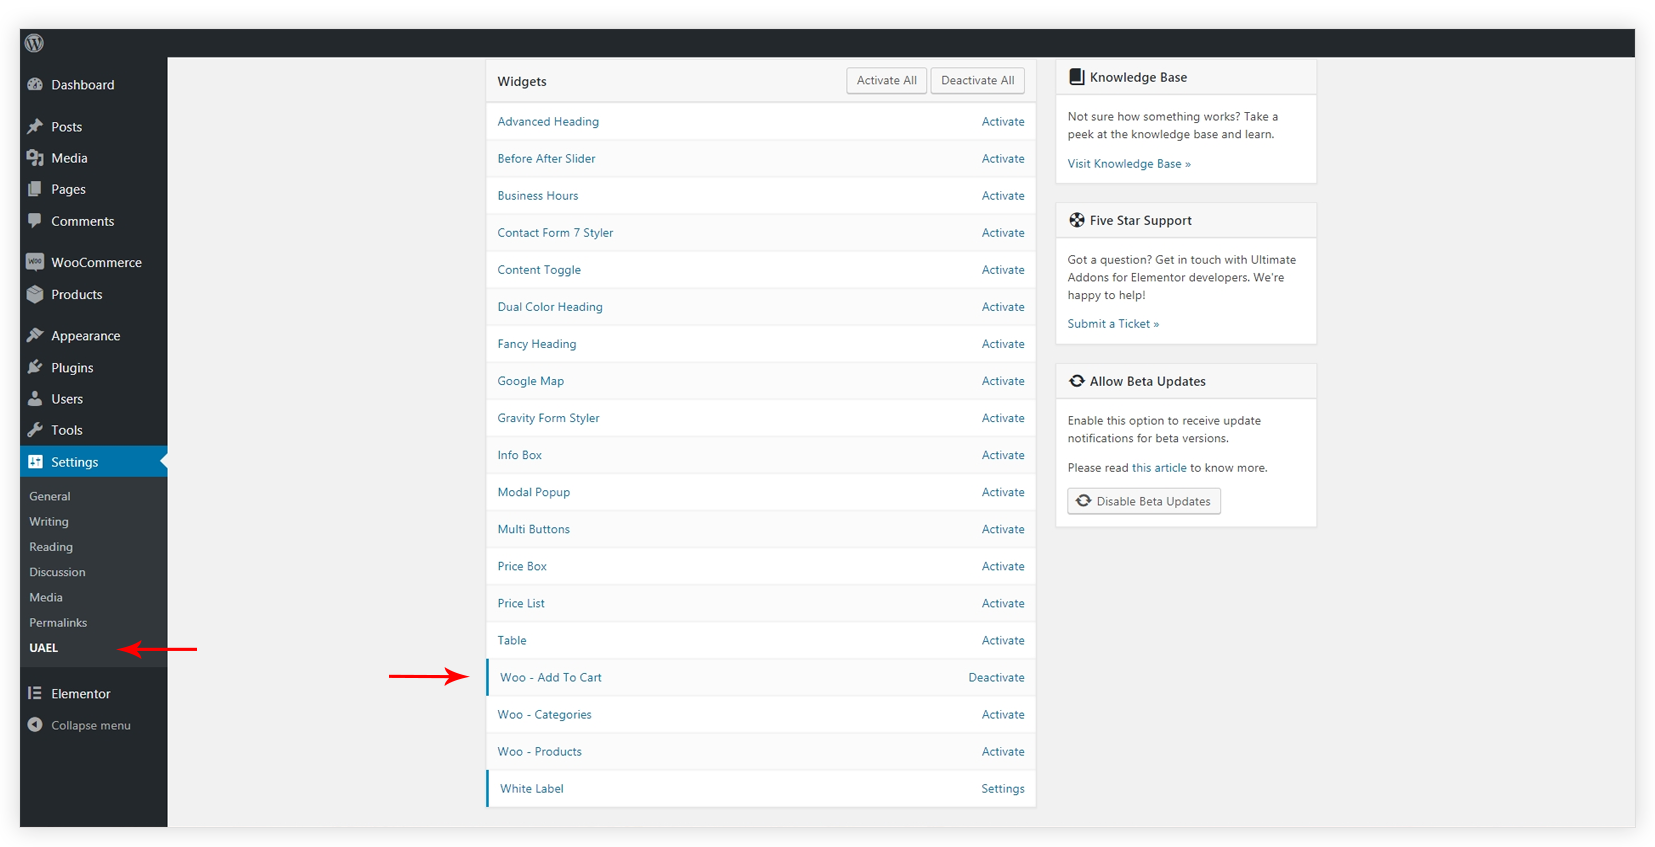This screenshot has height=847, width=1655.
Task: Open White Label Settings link
Action: 1003,789
